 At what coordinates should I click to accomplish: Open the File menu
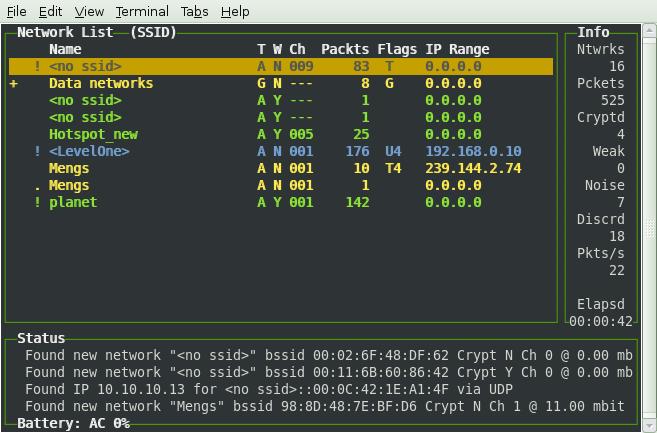[17, 11]
